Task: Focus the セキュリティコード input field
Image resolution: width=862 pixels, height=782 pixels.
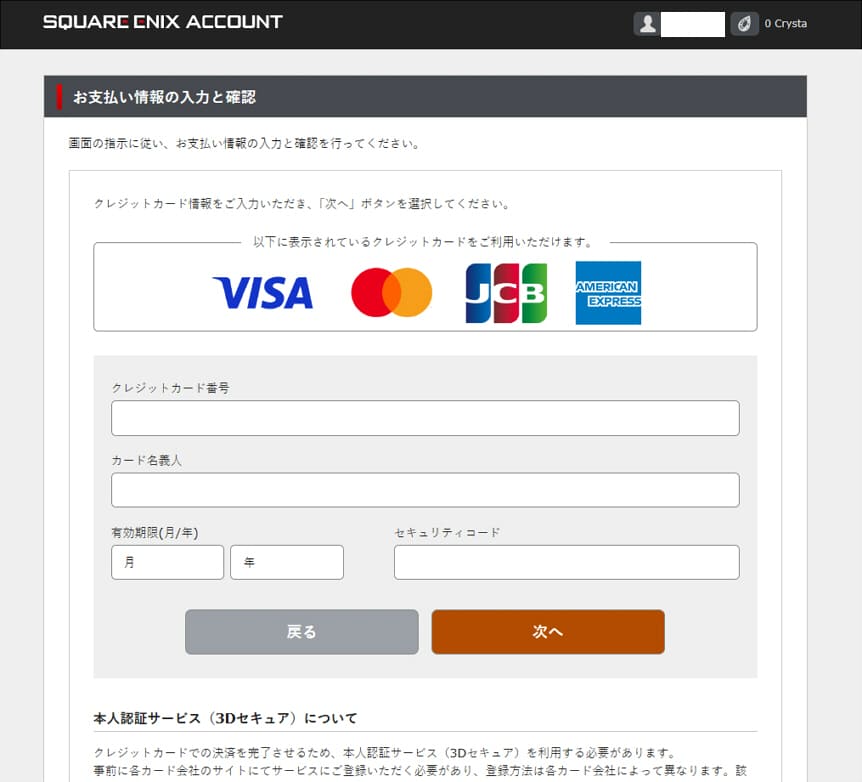Action: click(x=567, y=562)
